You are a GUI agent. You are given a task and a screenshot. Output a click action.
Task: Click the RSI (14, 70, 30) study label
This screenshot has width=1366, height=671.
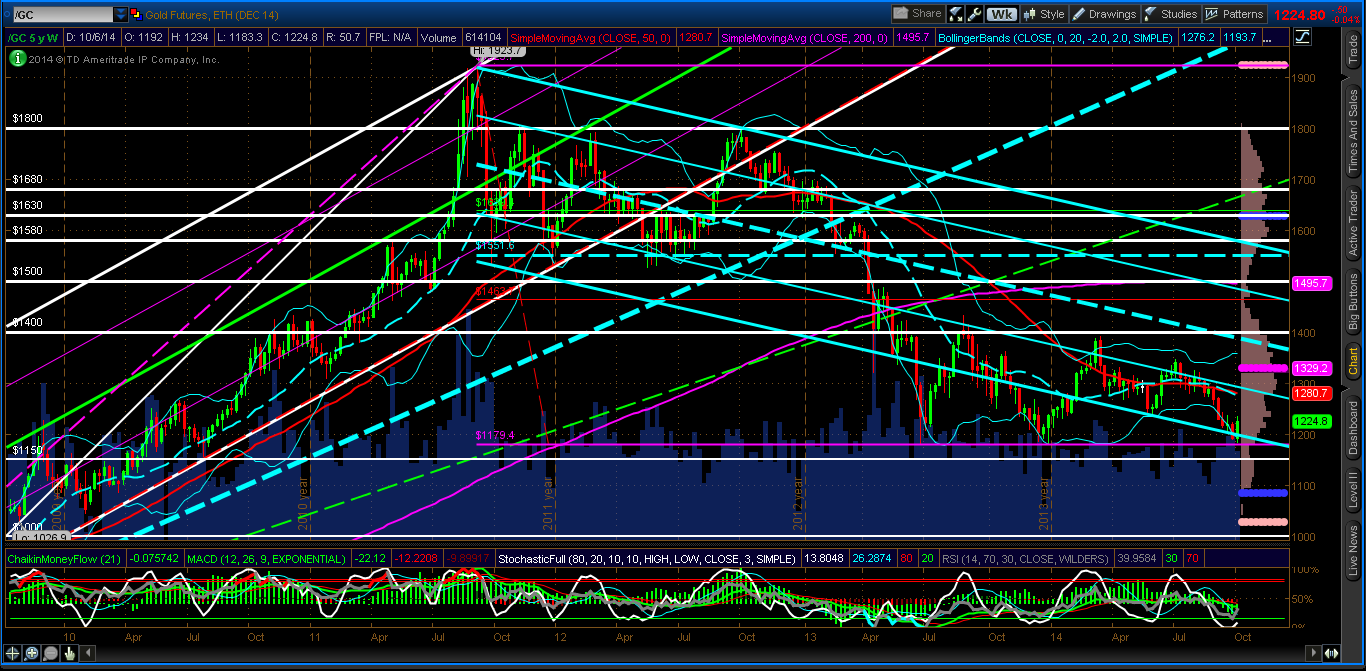click(1024, 558)
